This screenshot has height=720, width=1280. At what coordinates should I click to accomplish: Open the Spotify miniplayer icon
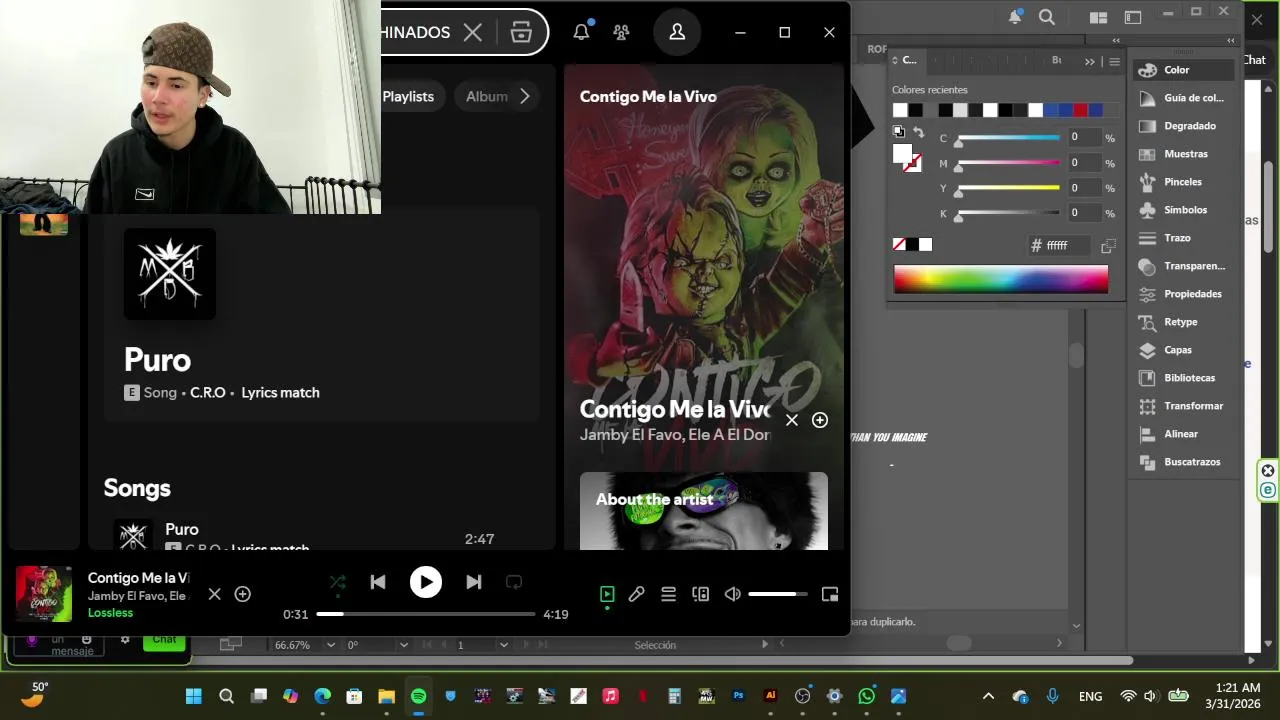tap(830, 594)
